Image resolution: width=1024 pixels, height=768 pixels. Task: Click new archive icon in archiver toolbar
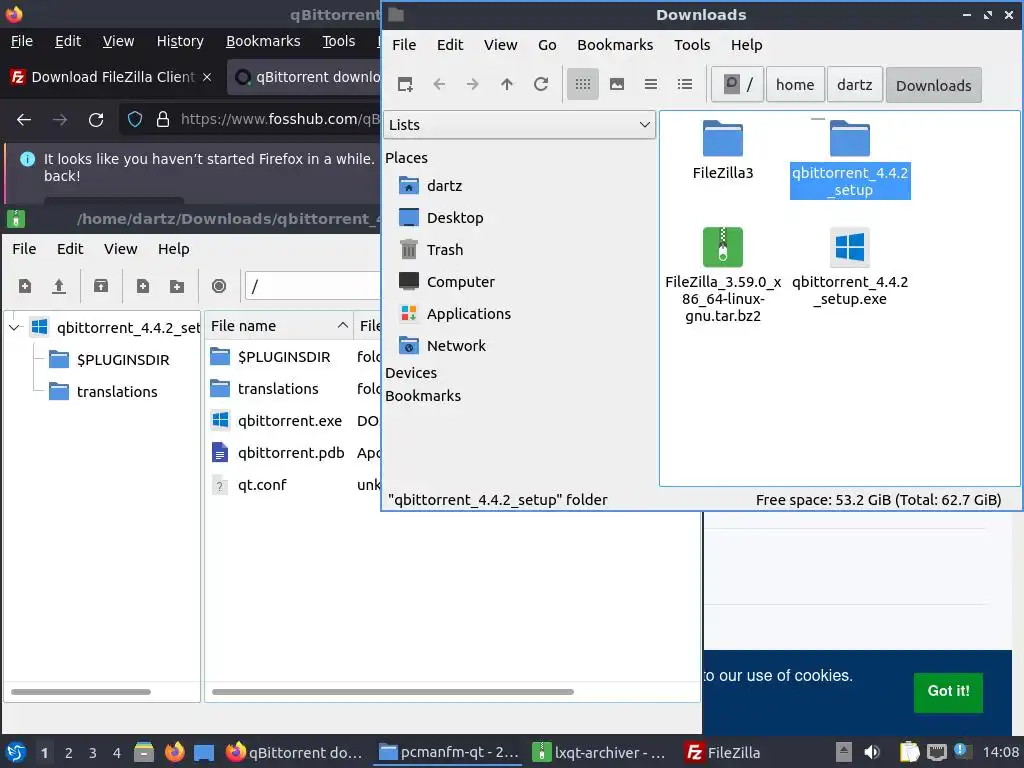[x=25, y=286]
